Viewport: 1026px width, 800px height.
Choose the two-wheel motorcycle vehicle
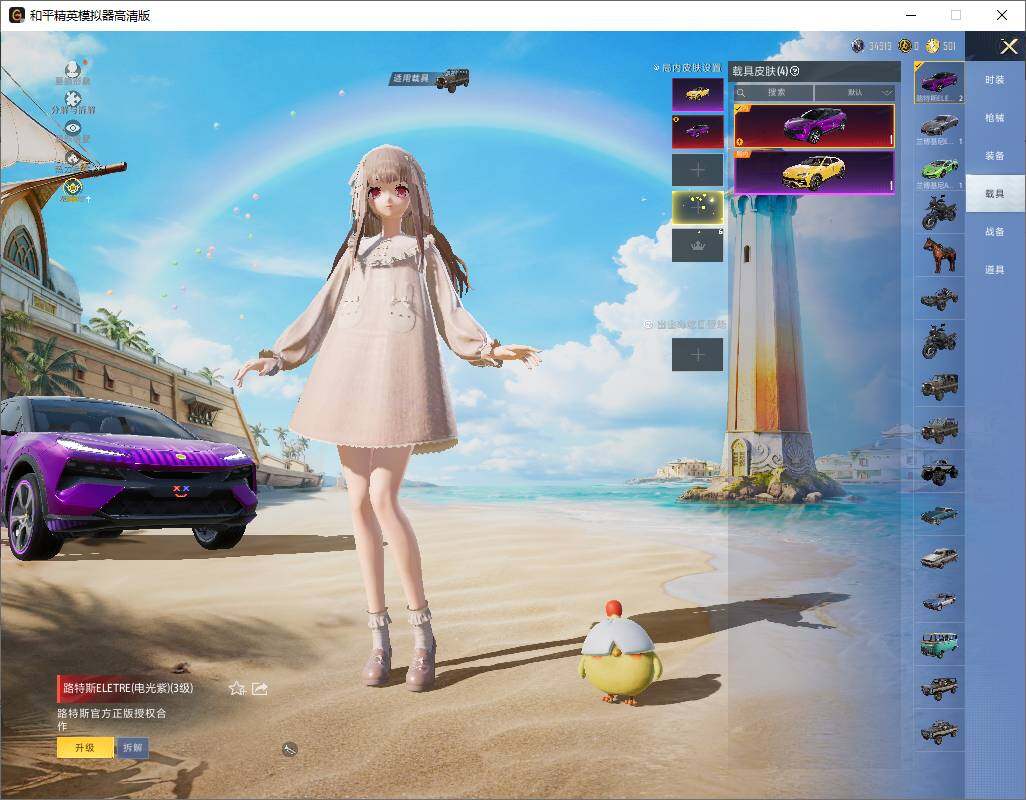click(x=939, y=213)
